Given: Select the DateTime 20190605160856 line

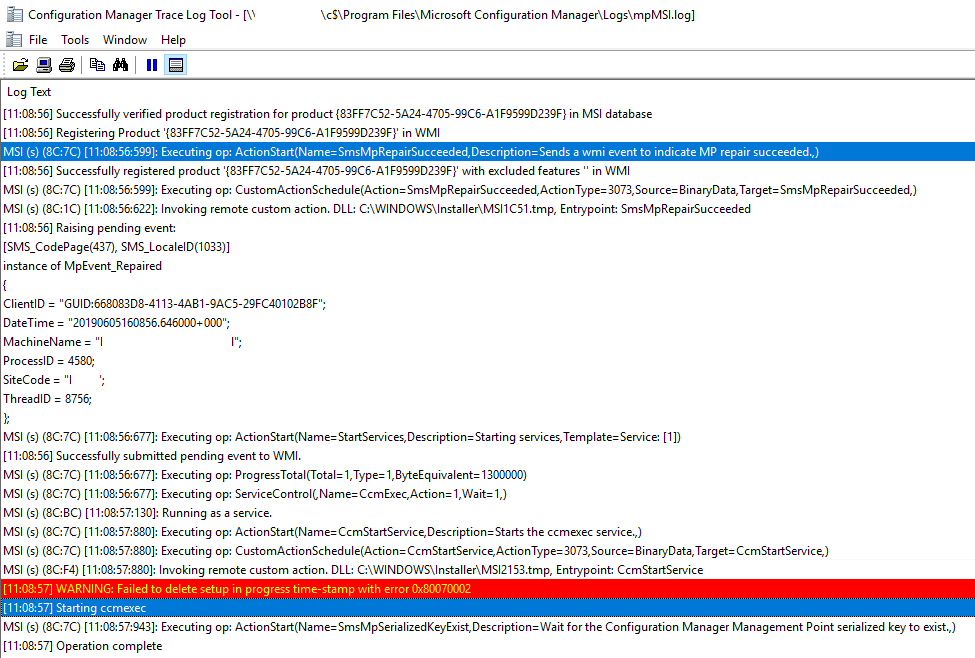Looking at the screenshot, I should (488, 323).
